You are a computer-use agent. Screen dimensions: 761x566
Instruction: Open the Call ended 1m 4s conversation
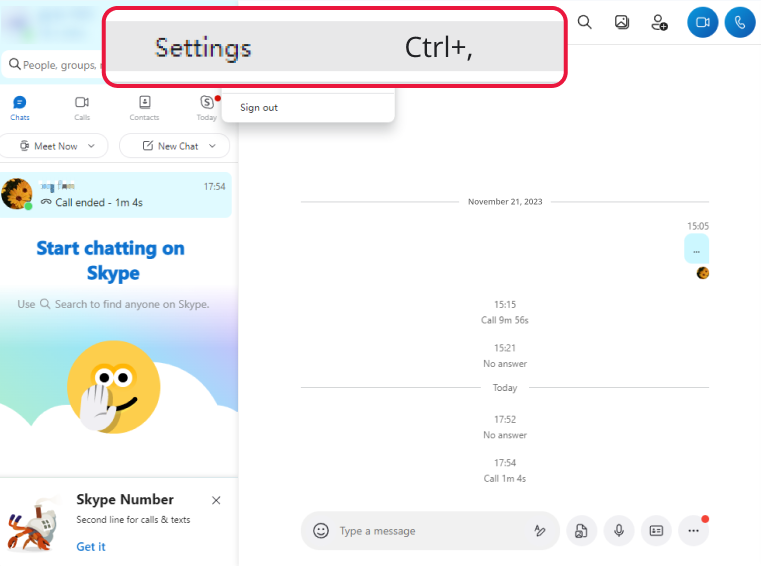click(x=116, y=195)
